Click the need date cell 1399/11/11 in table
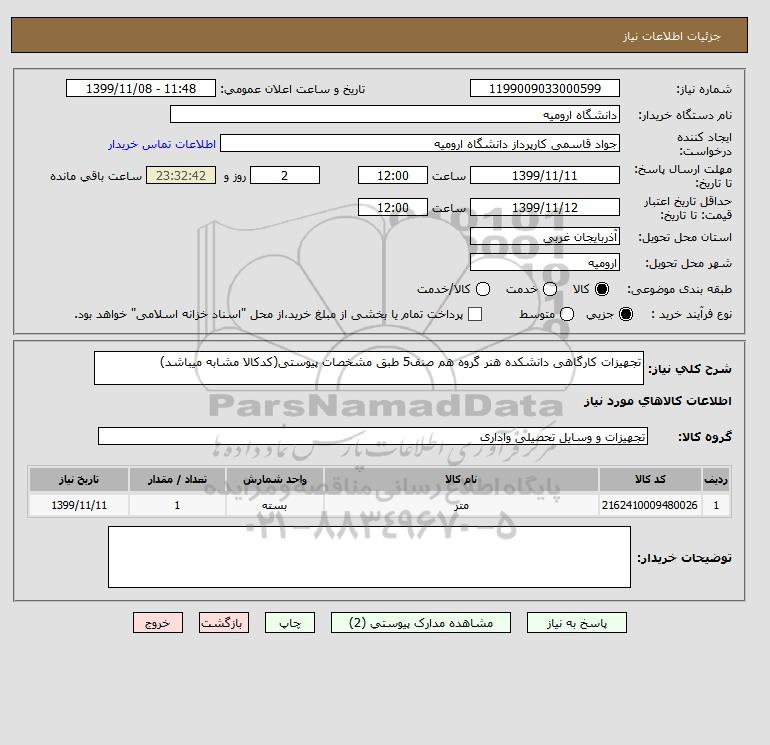The height and width of the screenshot is (745, 770). coord(79,505)
